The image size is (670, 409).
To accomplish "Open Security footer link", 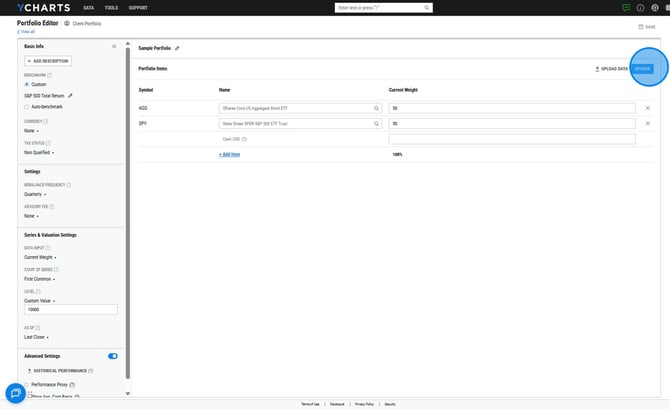I will 390,404.
